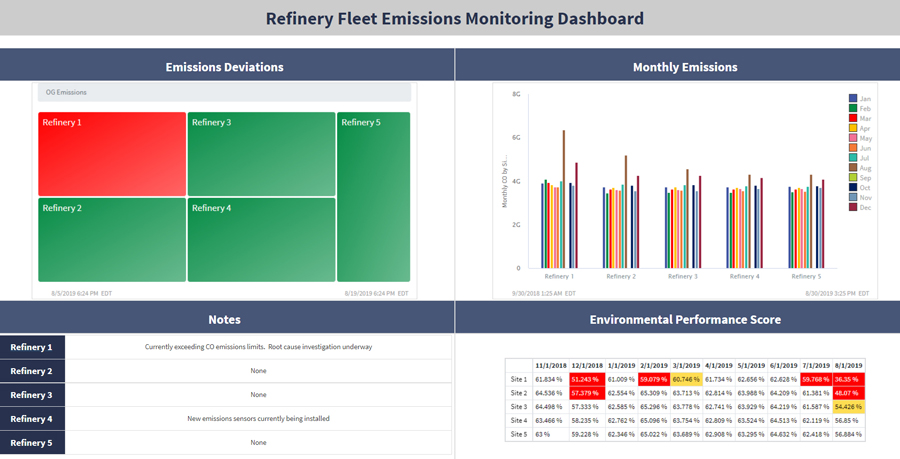Click Site 2 red 57.379 % cell
The height and width of the screenshot is (459, 900).
(x=587, y=393)
